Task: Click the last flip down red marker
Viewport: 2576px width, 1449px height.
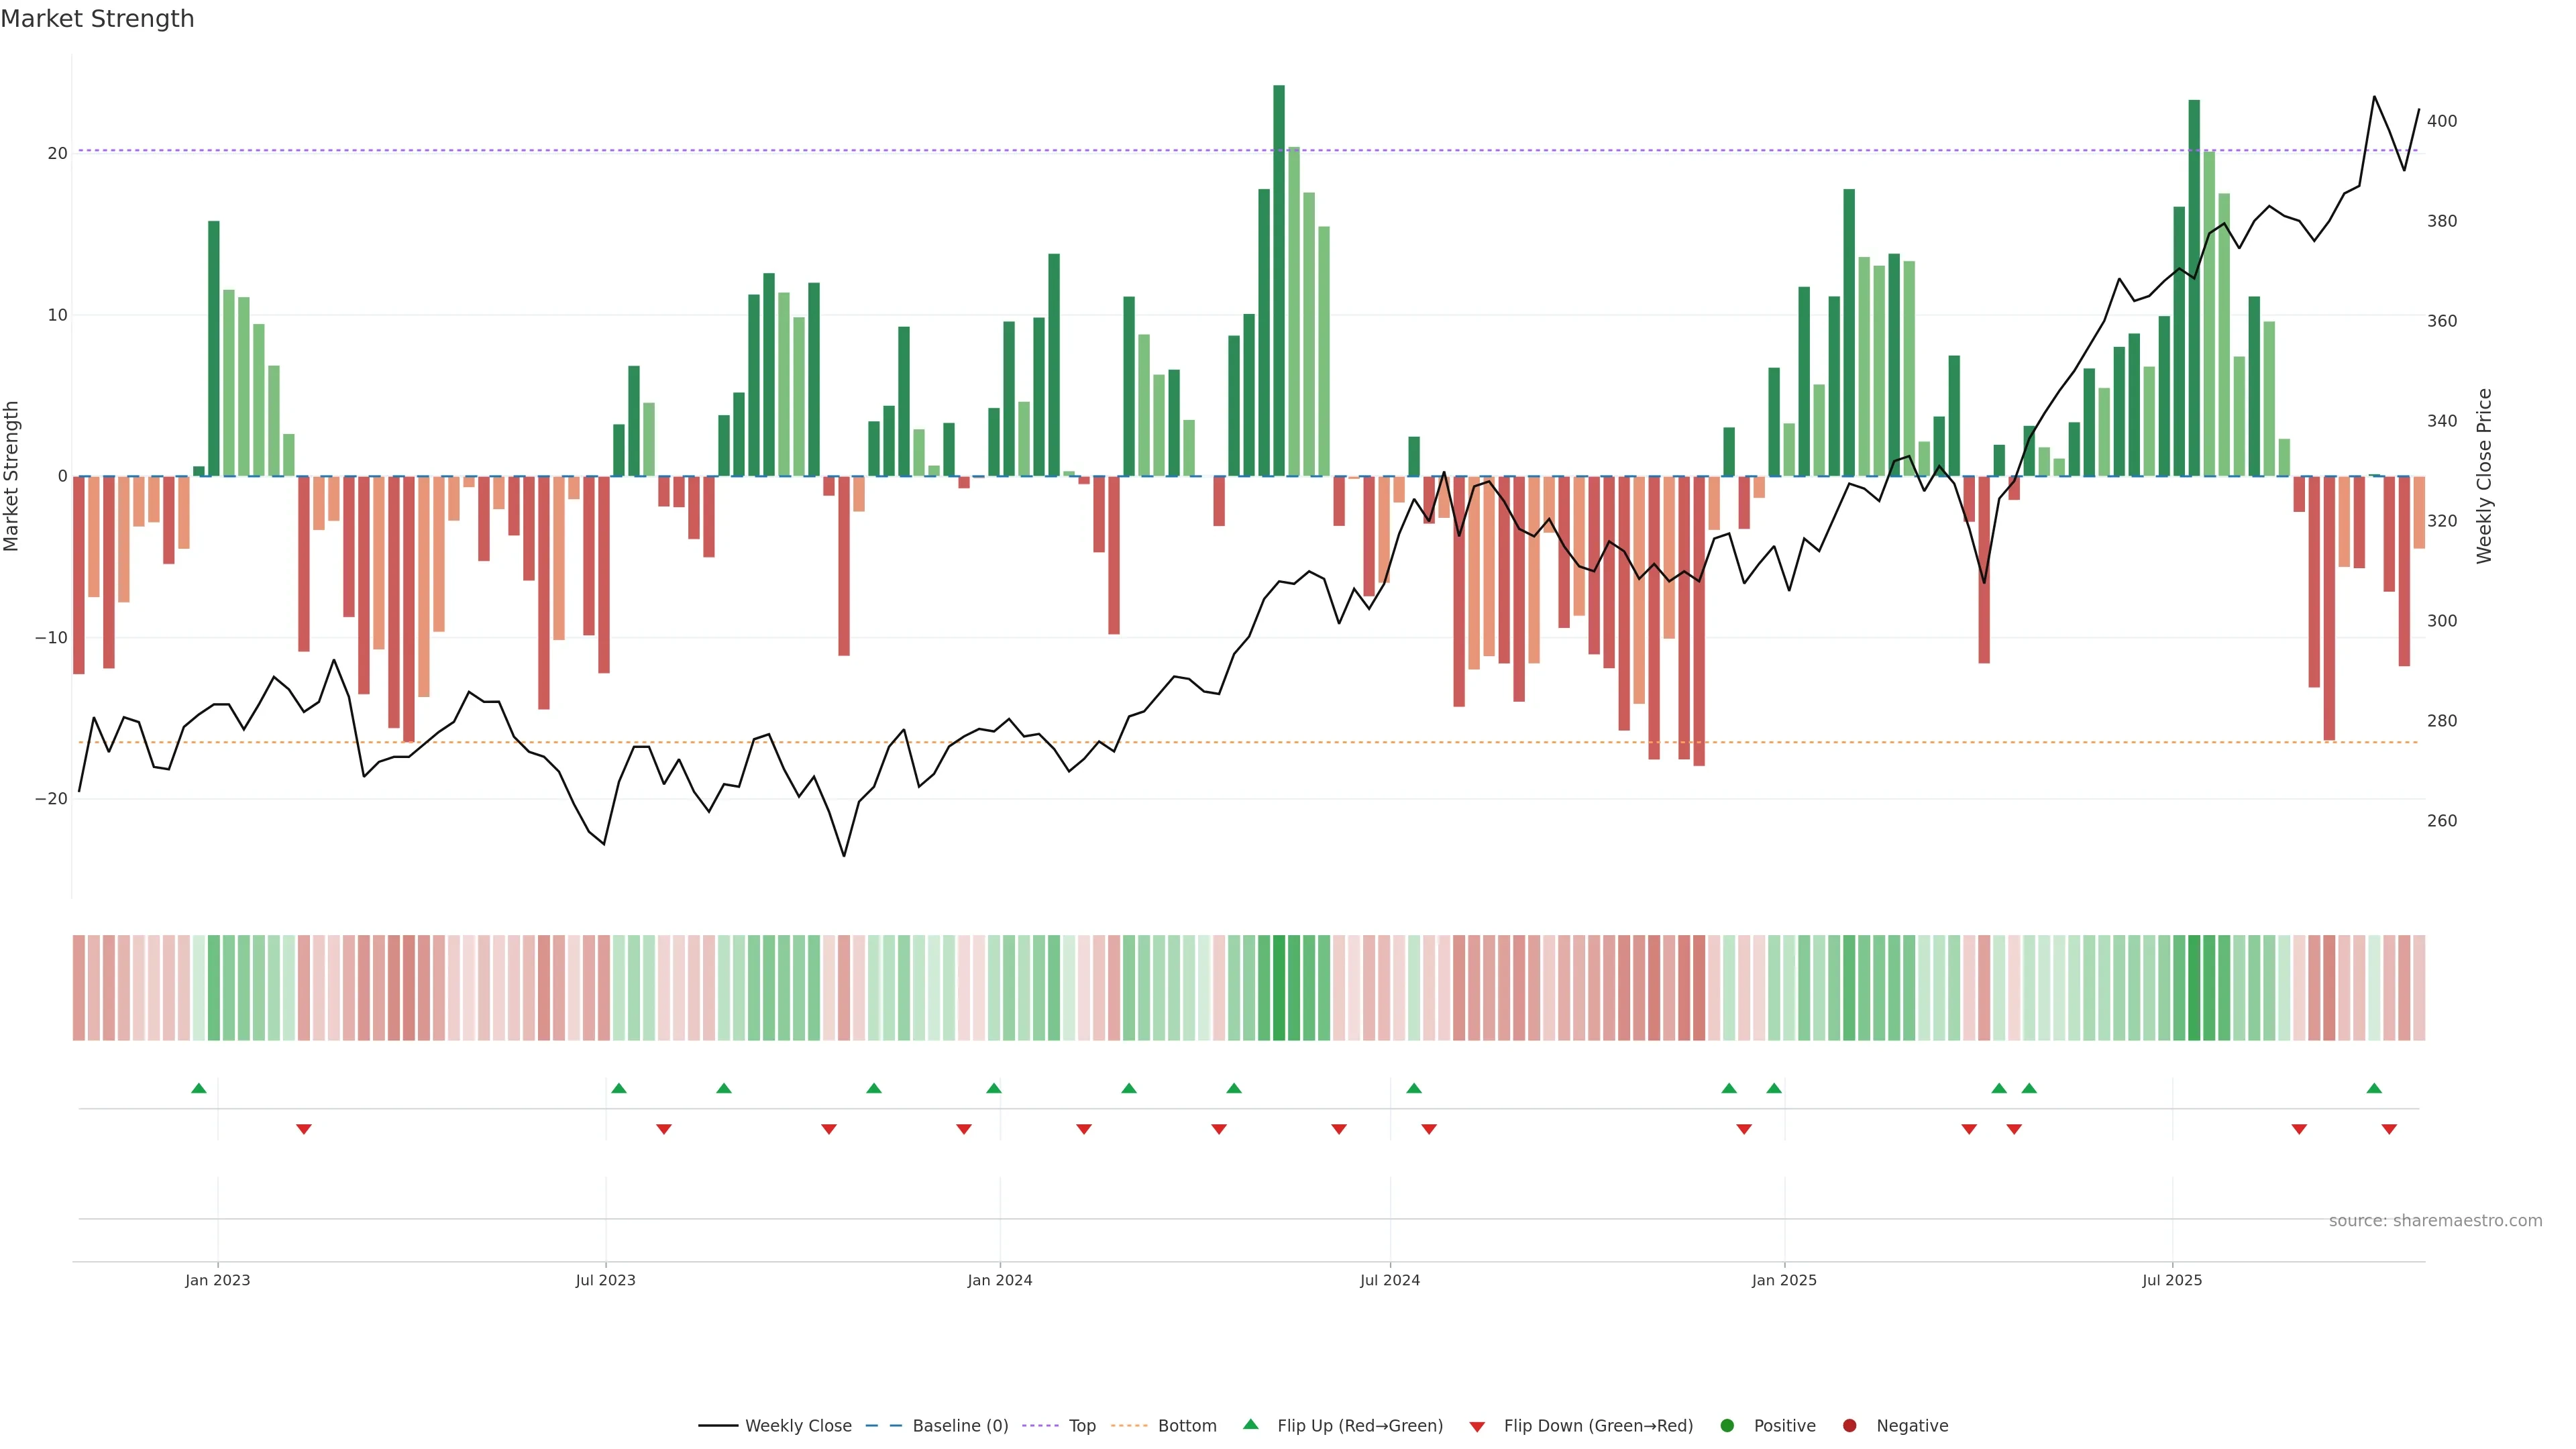Action: click(x=2389, y=1129)
